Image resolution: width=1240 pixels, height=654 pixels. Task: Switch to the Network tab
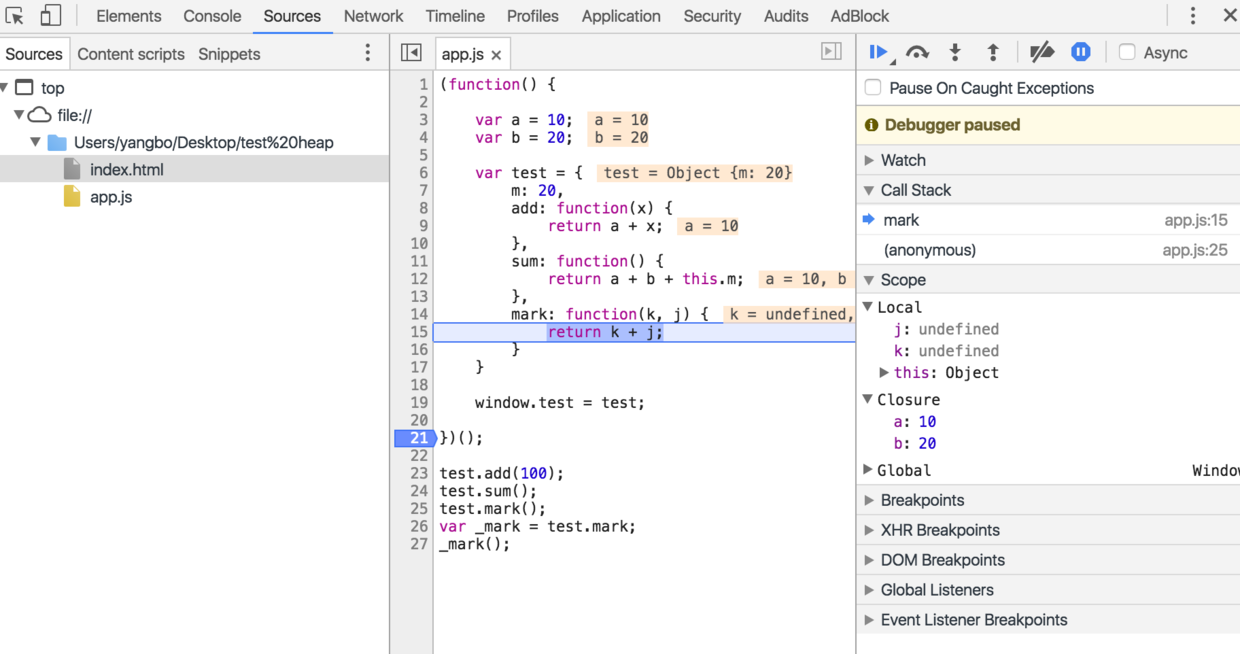pyautogui.click(x=373, y=16)
